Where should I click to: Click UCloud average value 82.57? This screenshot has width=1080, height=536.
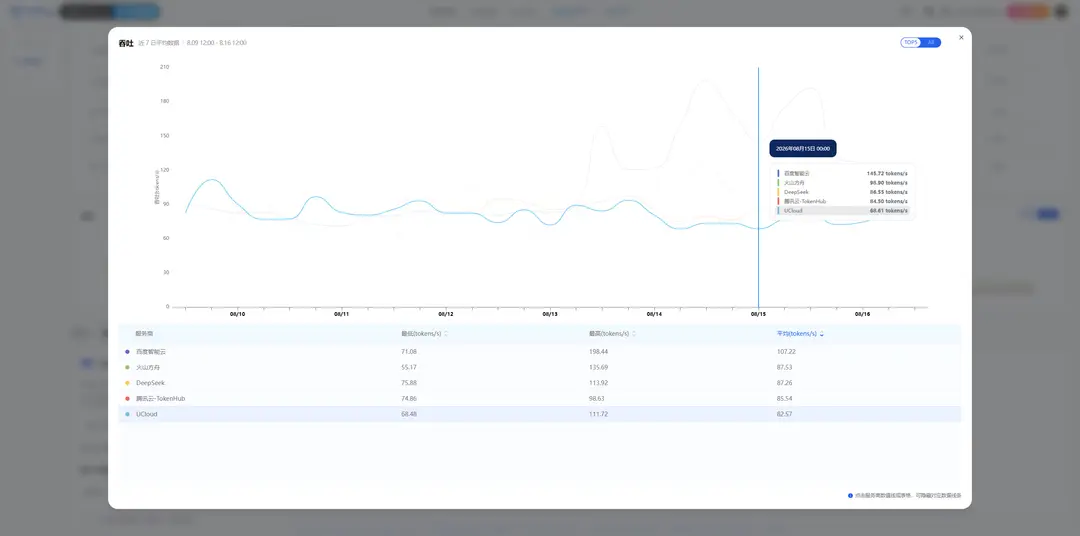(785, 414)
